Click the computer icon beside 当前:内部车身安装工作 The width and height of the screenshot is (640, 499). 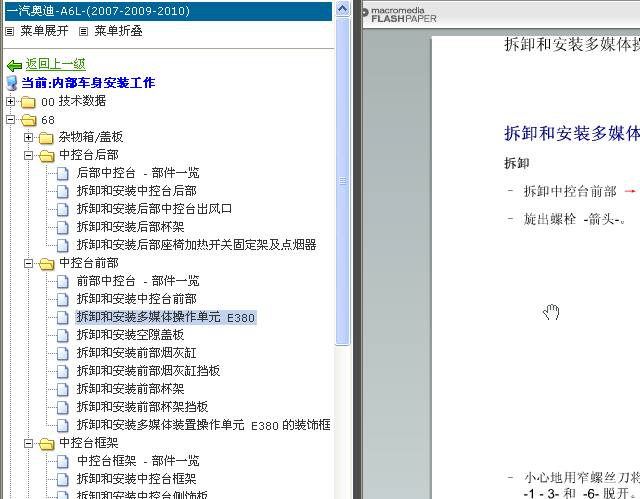[12, 83]
